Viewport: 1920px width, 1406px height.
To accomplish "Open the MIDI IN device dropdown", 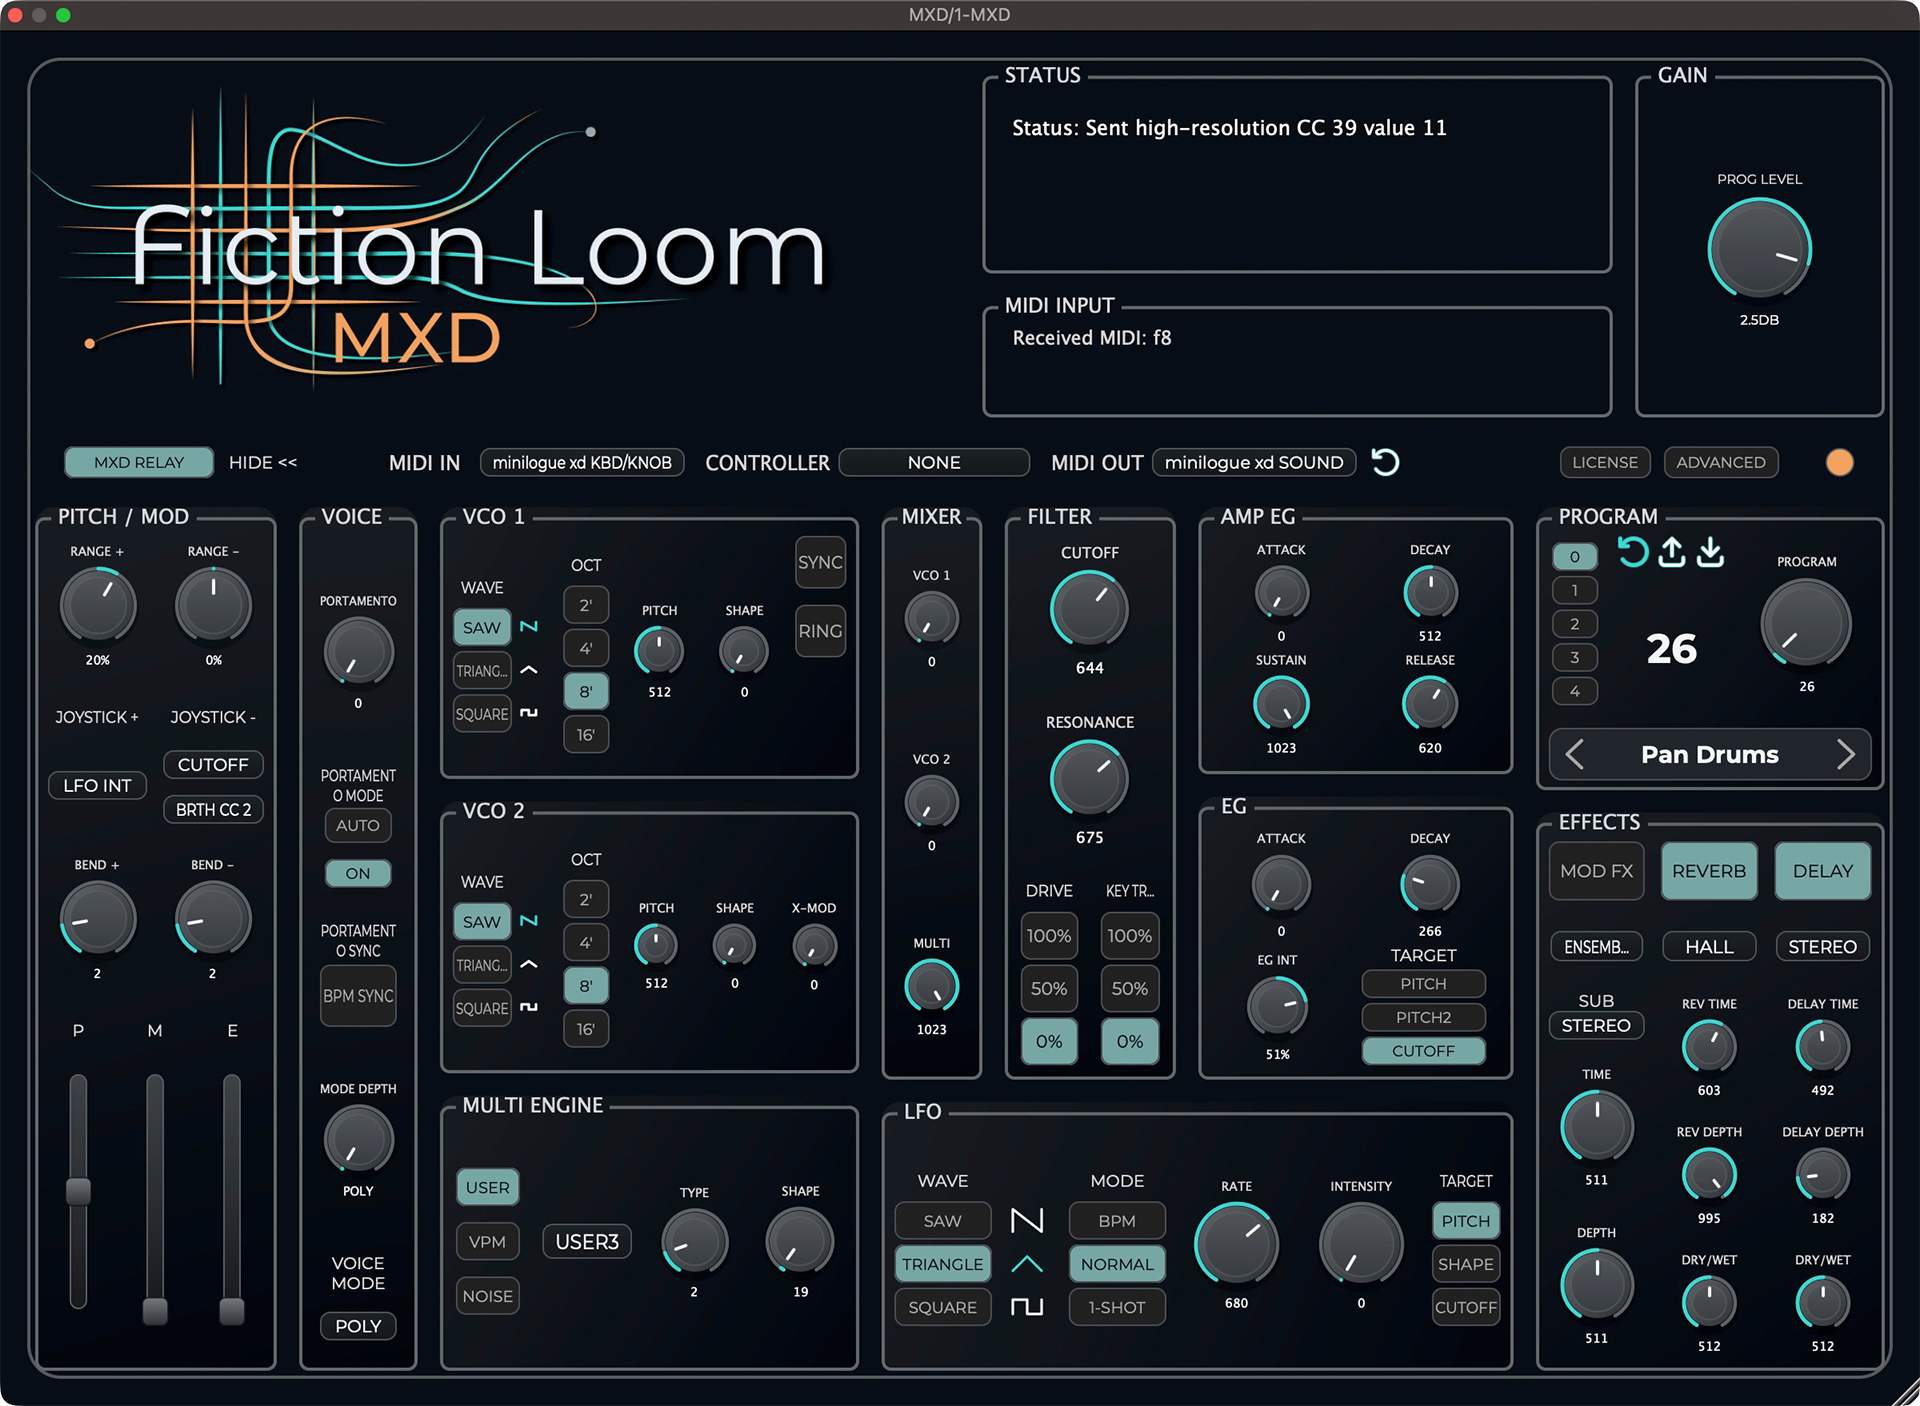I will (x=582, y=462).
